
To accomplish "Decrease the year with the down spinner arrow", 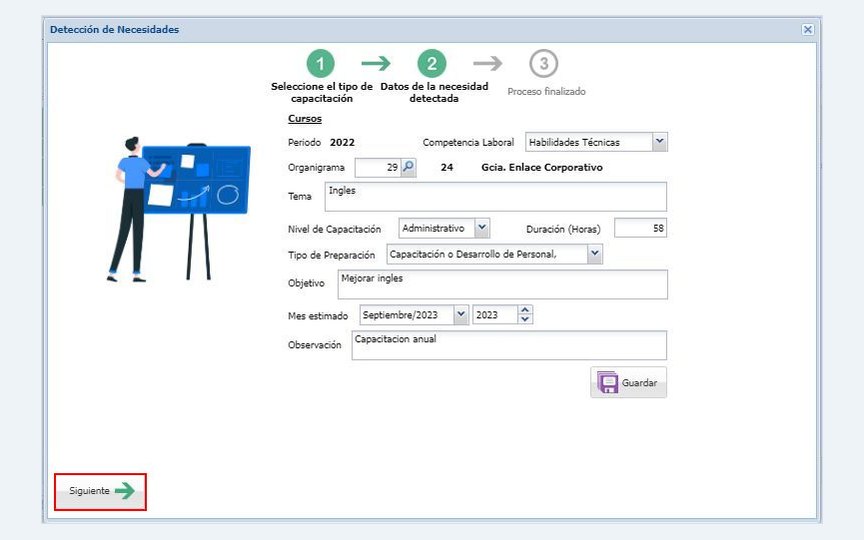I will (525, 319).
